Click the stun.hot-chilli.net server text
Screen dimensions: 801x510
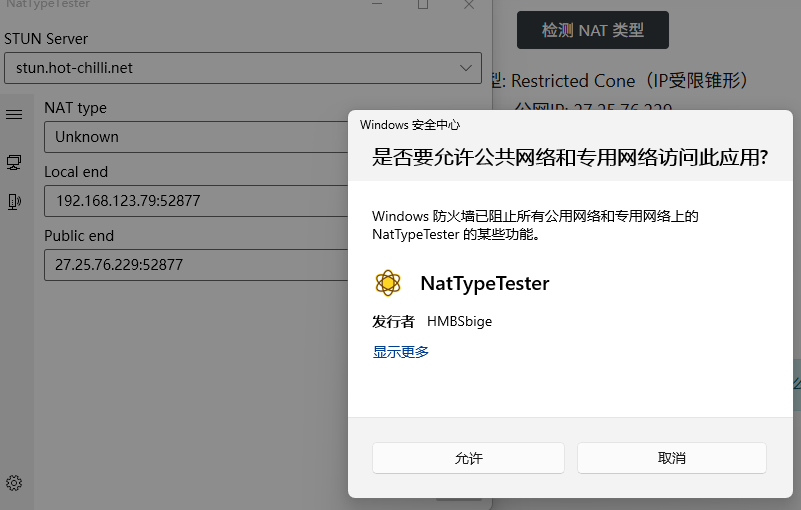[x=74, y=68]
